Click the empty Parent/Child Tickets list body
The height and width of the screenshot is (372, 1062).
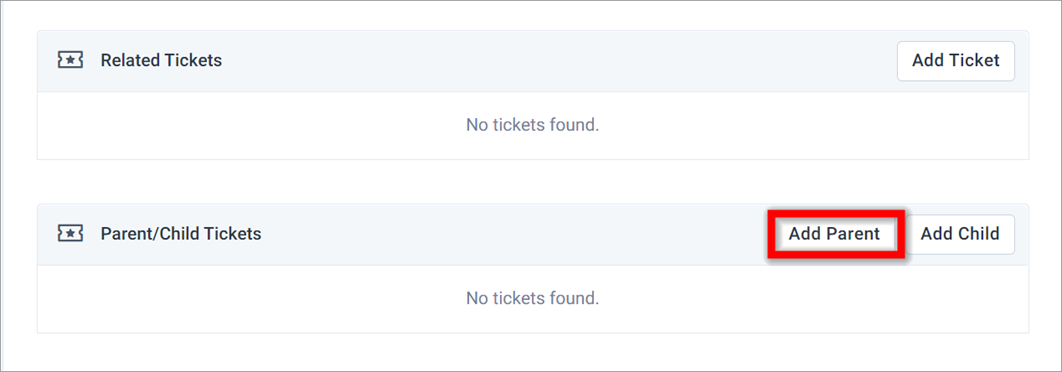[x=532, y=299]
